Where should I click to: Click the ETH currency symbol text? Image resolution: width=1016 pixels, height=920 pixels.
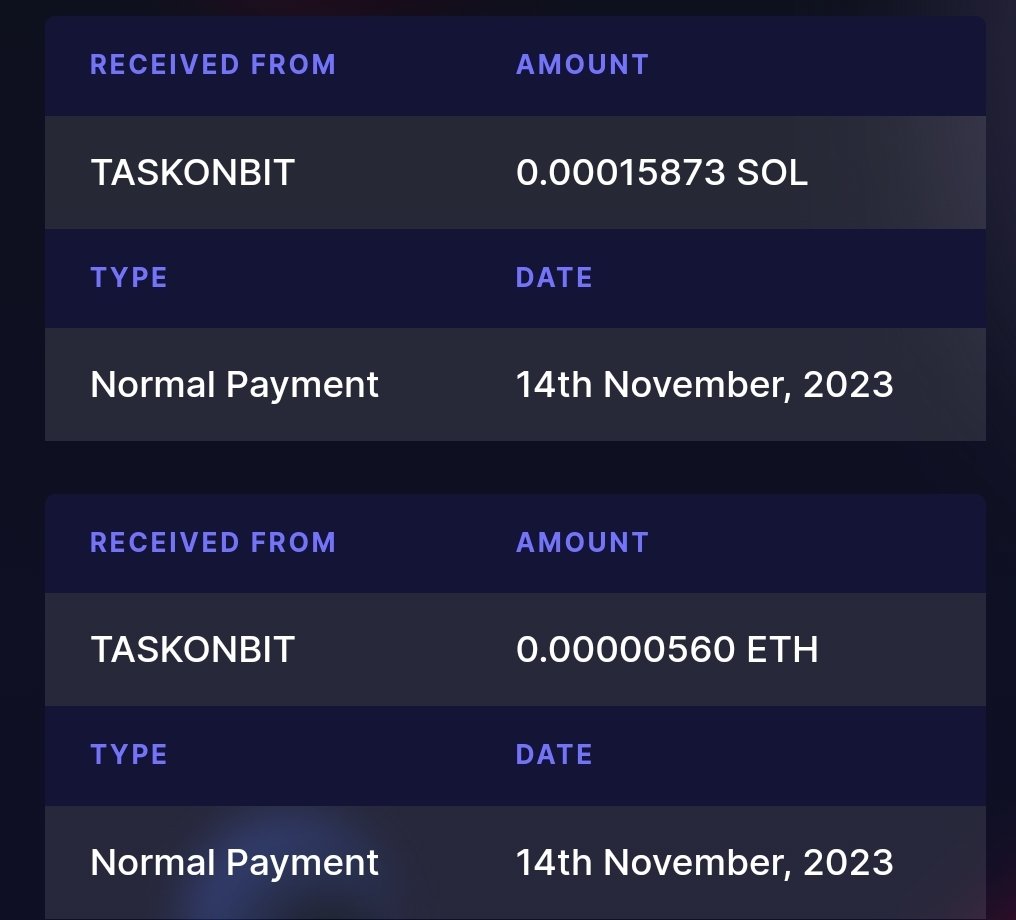point(783,650)
